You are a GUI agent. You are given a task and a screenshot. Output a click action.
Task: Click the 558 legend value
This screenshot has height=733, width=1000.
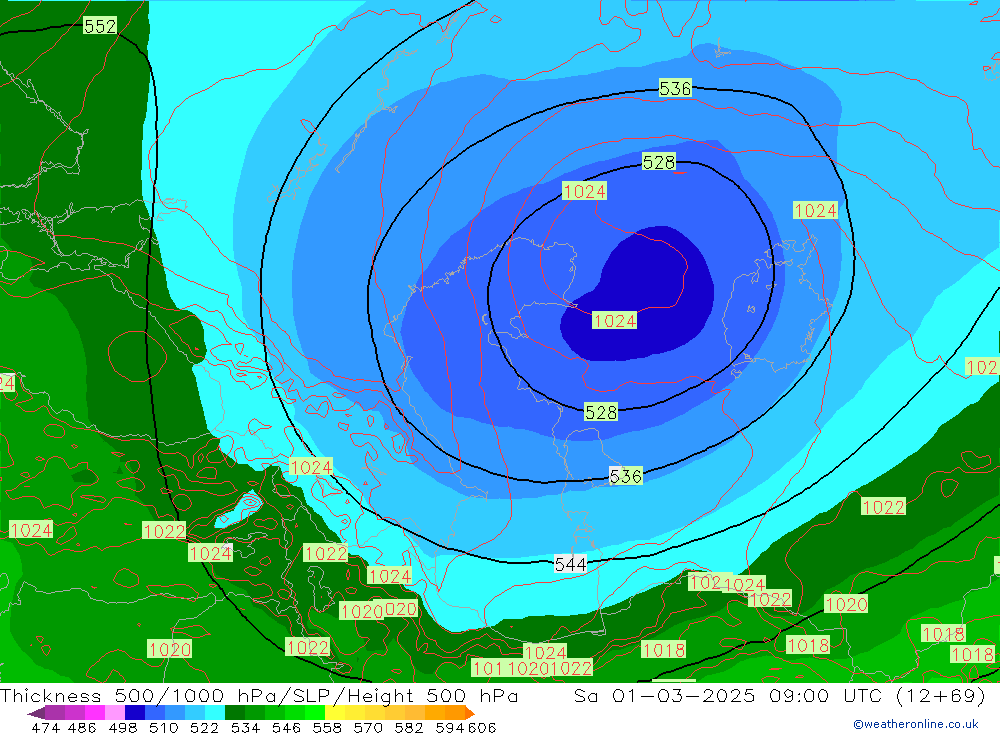[327, 727]
